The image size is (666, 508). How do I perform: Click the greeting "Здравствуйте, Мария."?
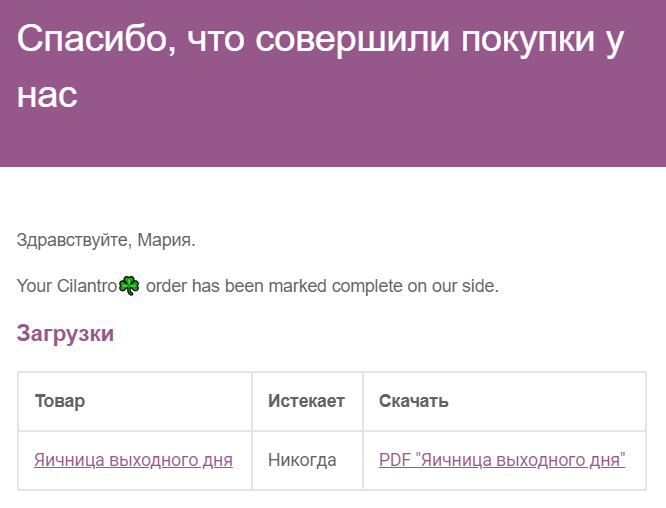coord(106,240)
